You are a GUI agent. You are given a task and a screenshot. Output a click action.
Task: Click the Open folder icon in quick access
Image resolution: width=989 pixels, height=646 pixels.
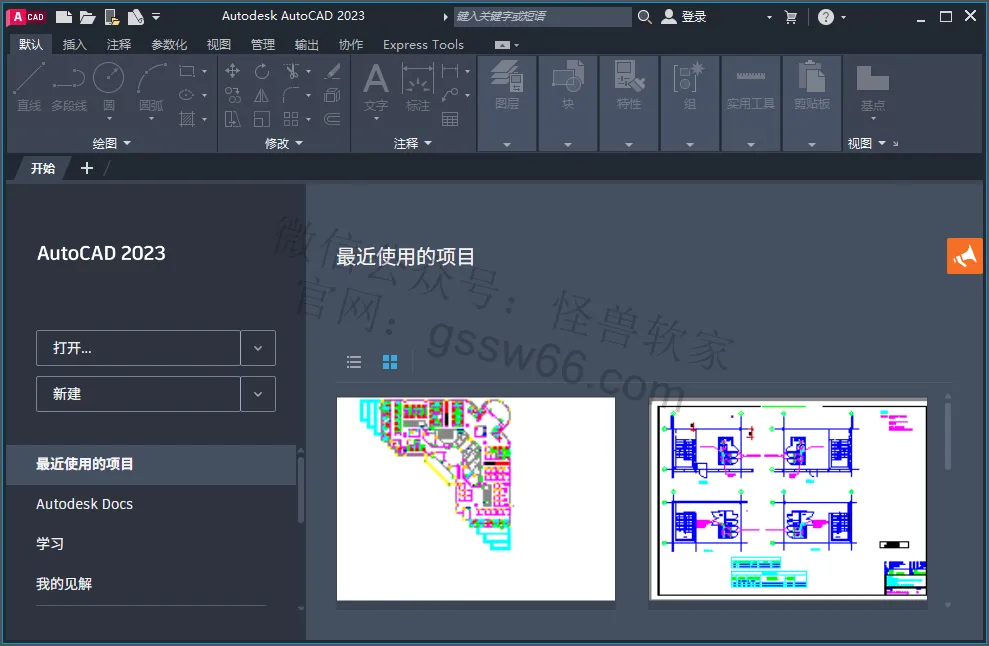(88, 17)
